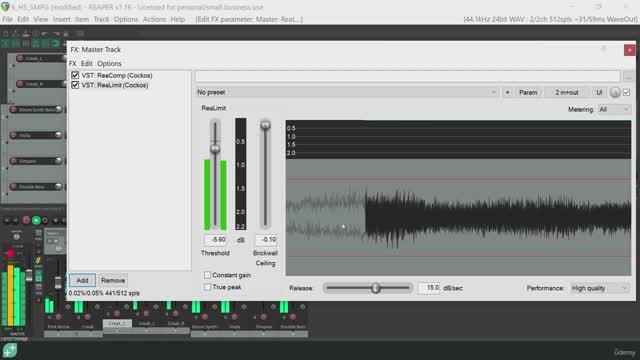Open the Performance High quality dropdown
Viewport: 640px width, 360px height.
(x=599, y=288)
